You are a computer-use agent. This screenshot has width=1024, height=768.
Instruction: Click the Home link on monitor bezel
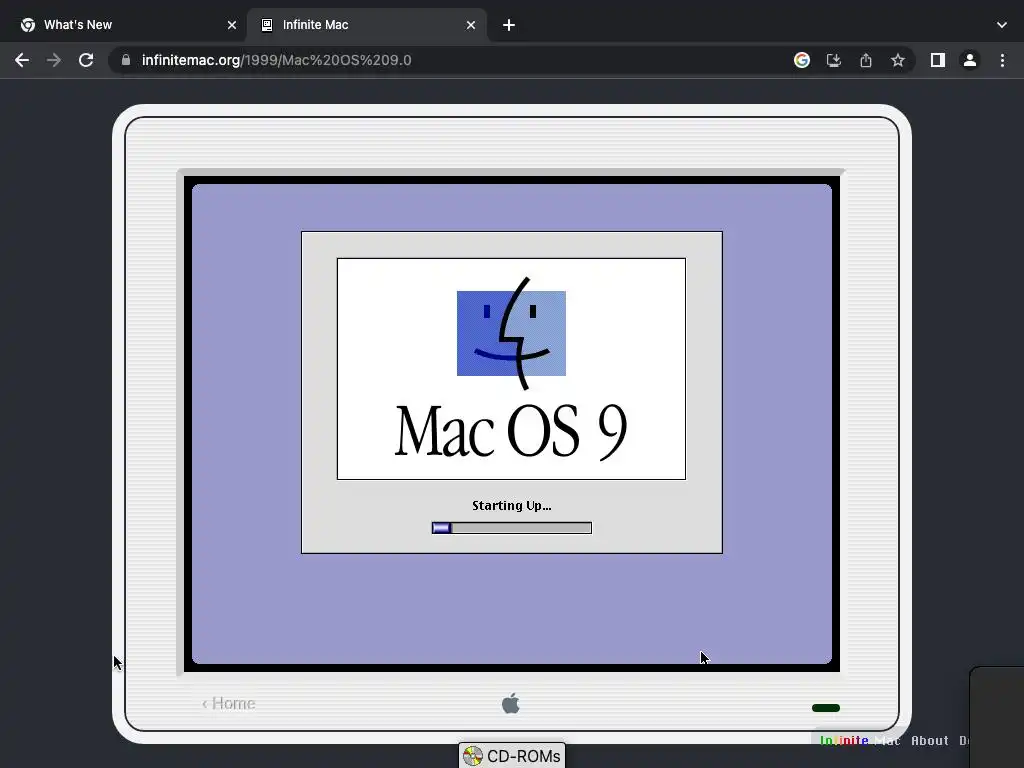click(x=229, y=703)
